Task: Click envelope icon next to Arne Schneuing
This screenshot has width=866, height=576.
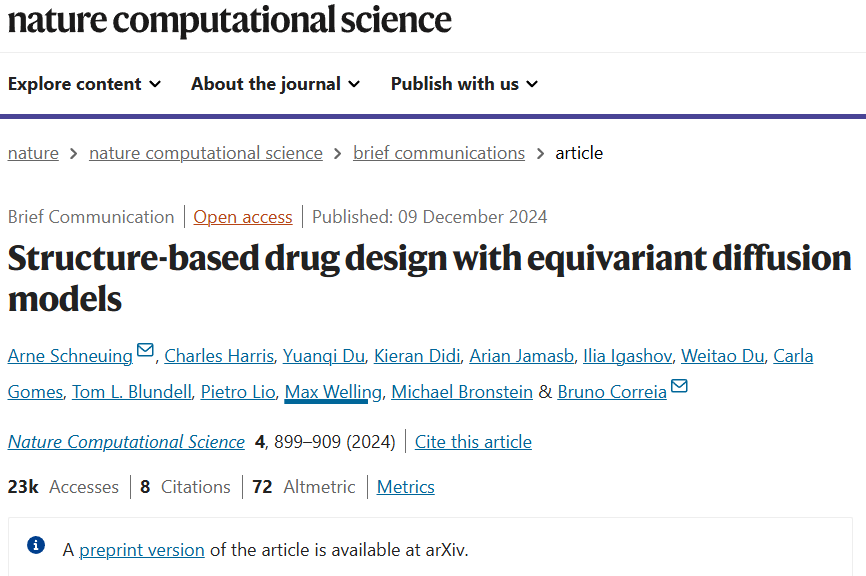Action: [146, 351]
